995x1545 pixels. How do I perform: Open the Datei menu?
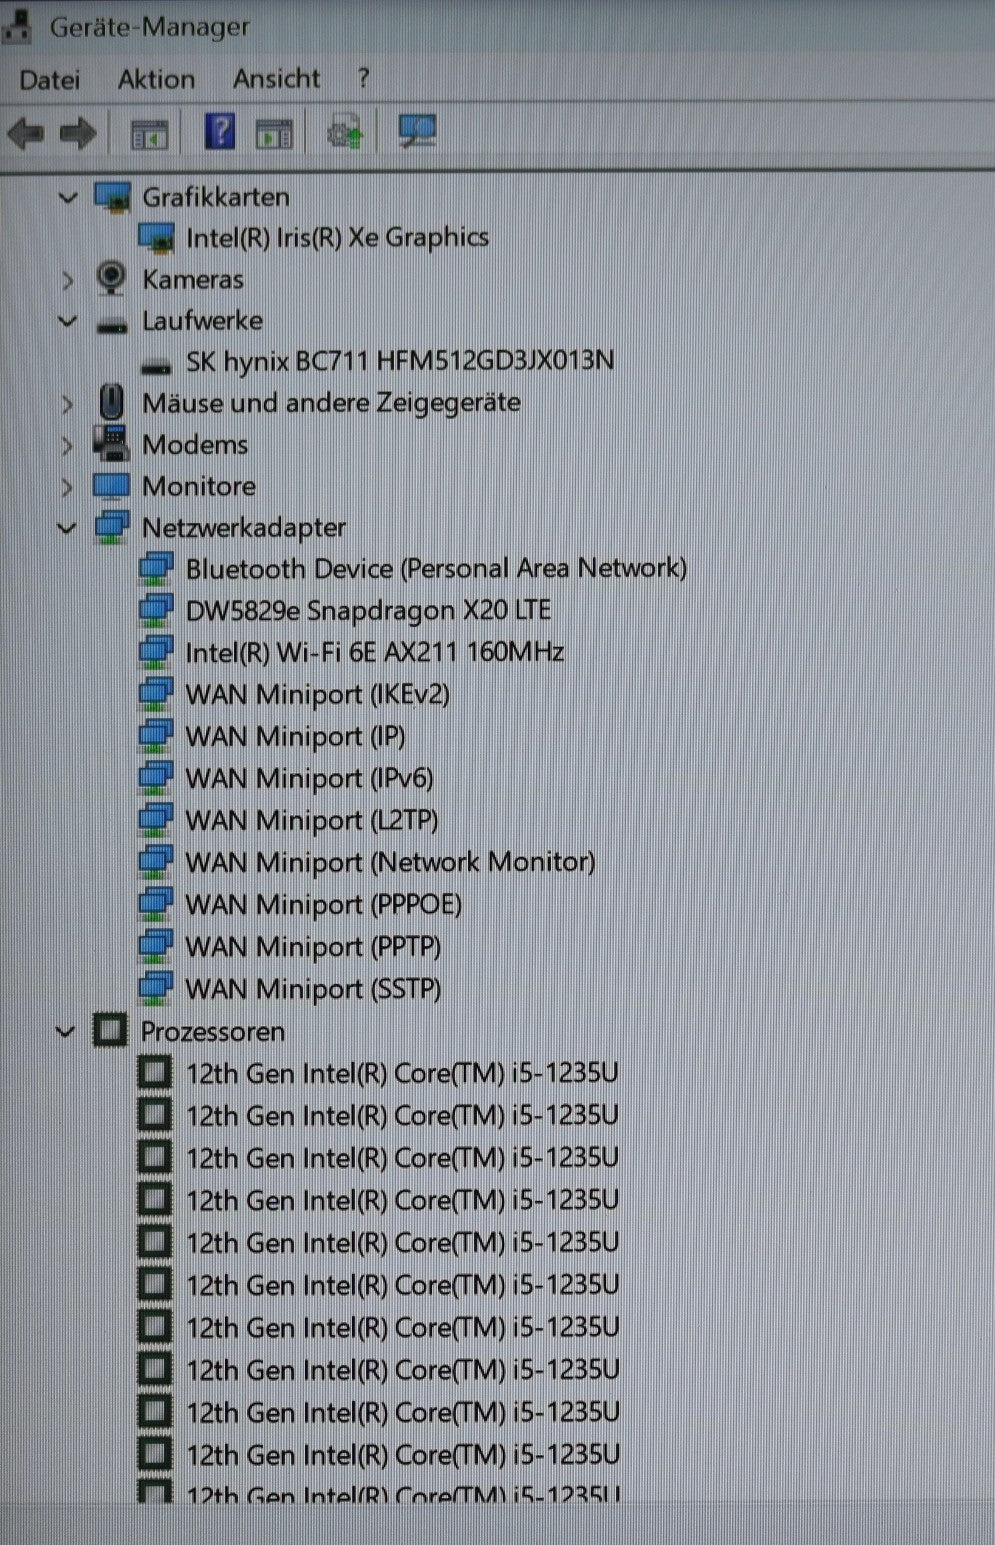[x=48, y=79]
